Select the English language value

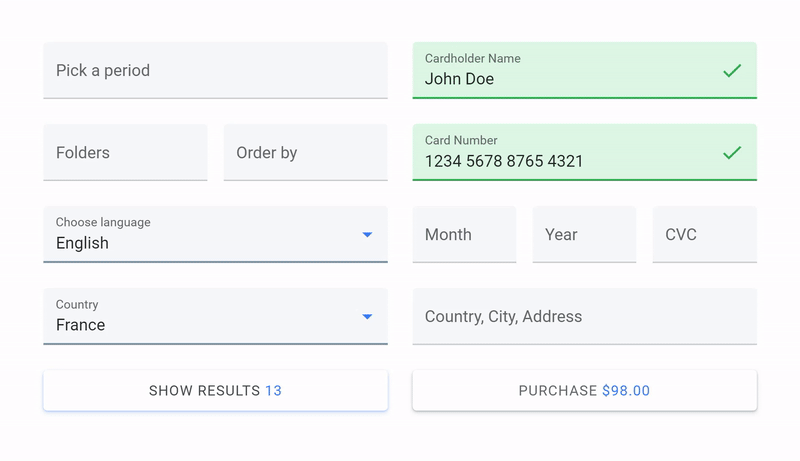(82, 243)
